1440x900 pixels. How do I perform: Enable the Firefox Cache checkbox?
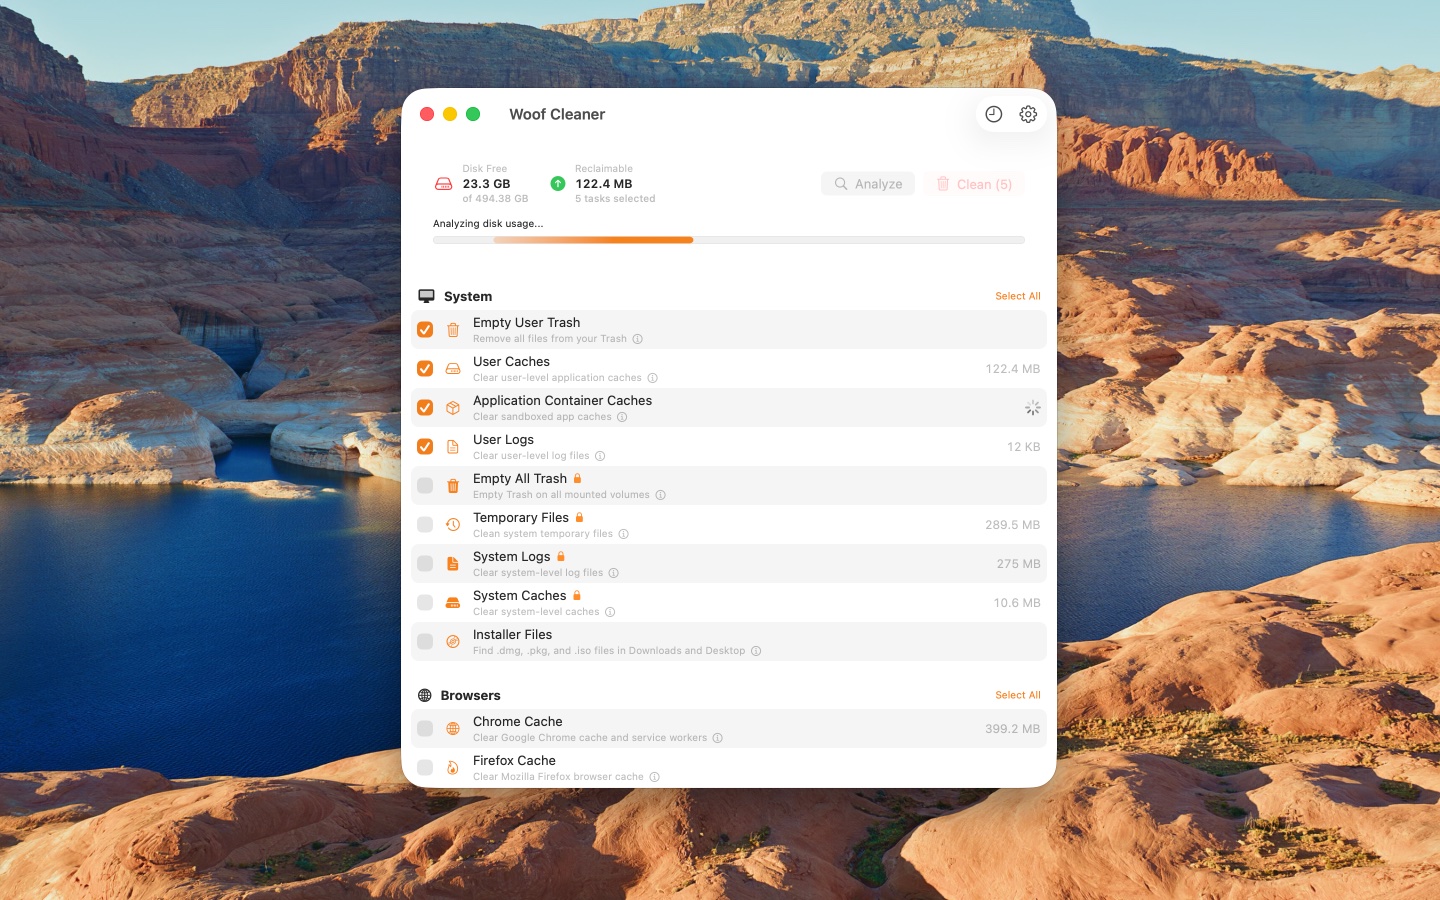click(x=425, y=768)
